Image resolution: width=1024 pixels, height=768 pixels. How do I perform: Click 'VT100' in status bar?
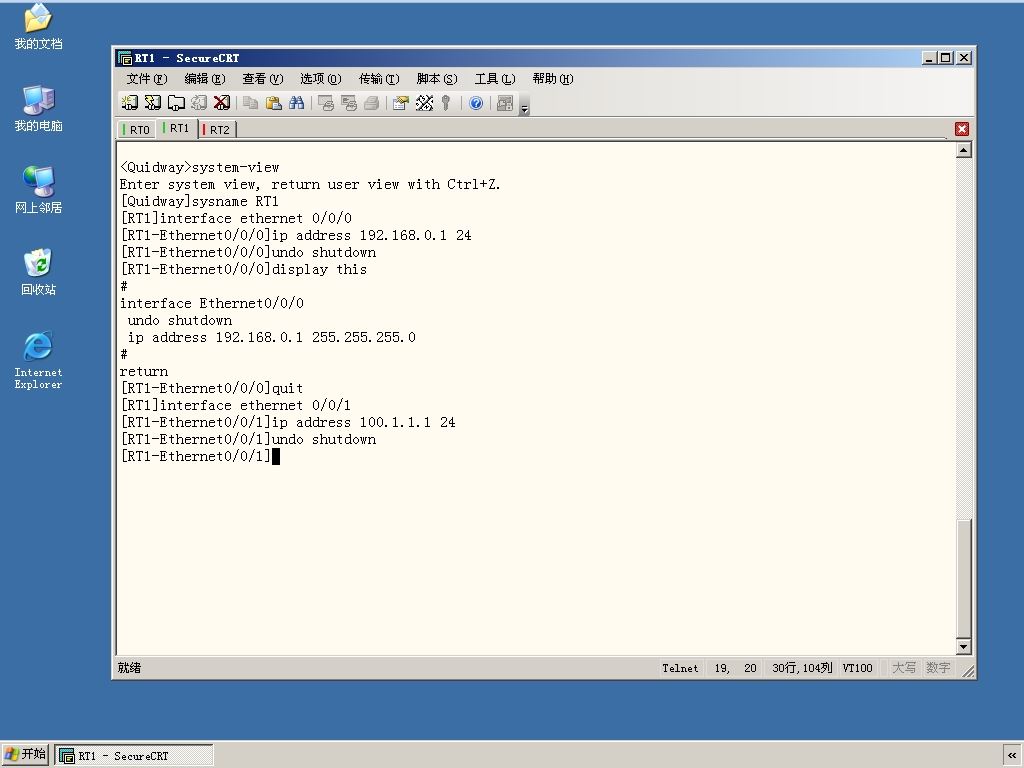coord(857,668)
